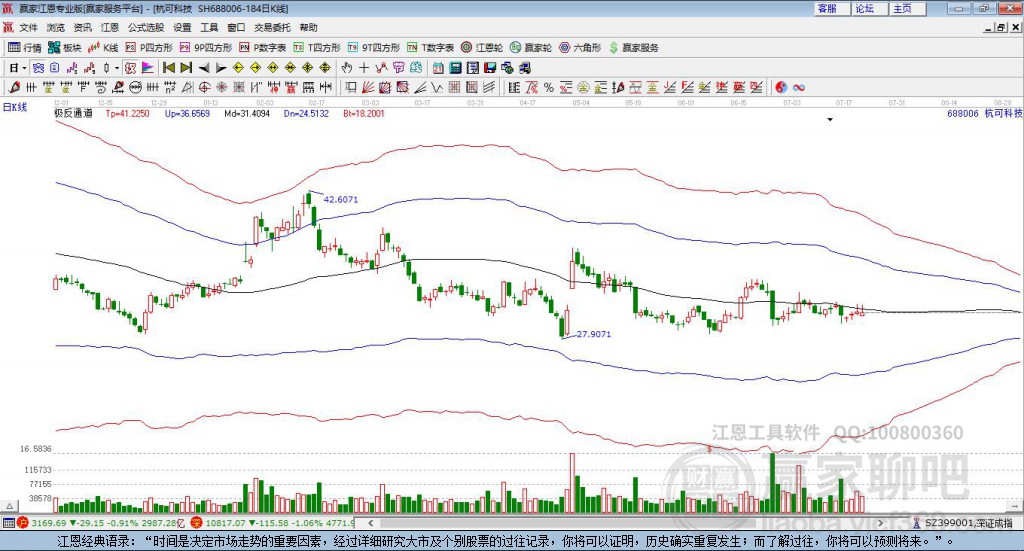Click the 日K线 label
This screenshot has width=1024, height=551.
(15, 107)
